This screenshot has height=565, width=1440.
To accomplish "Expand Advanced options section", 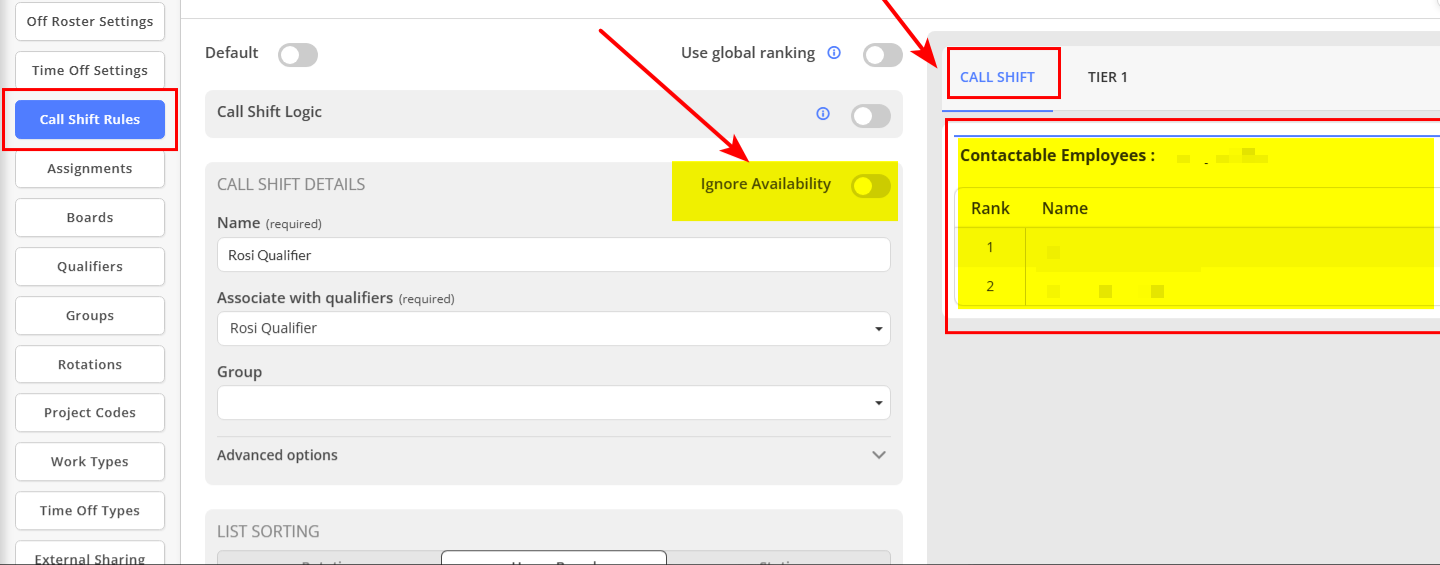I will 553,455.
